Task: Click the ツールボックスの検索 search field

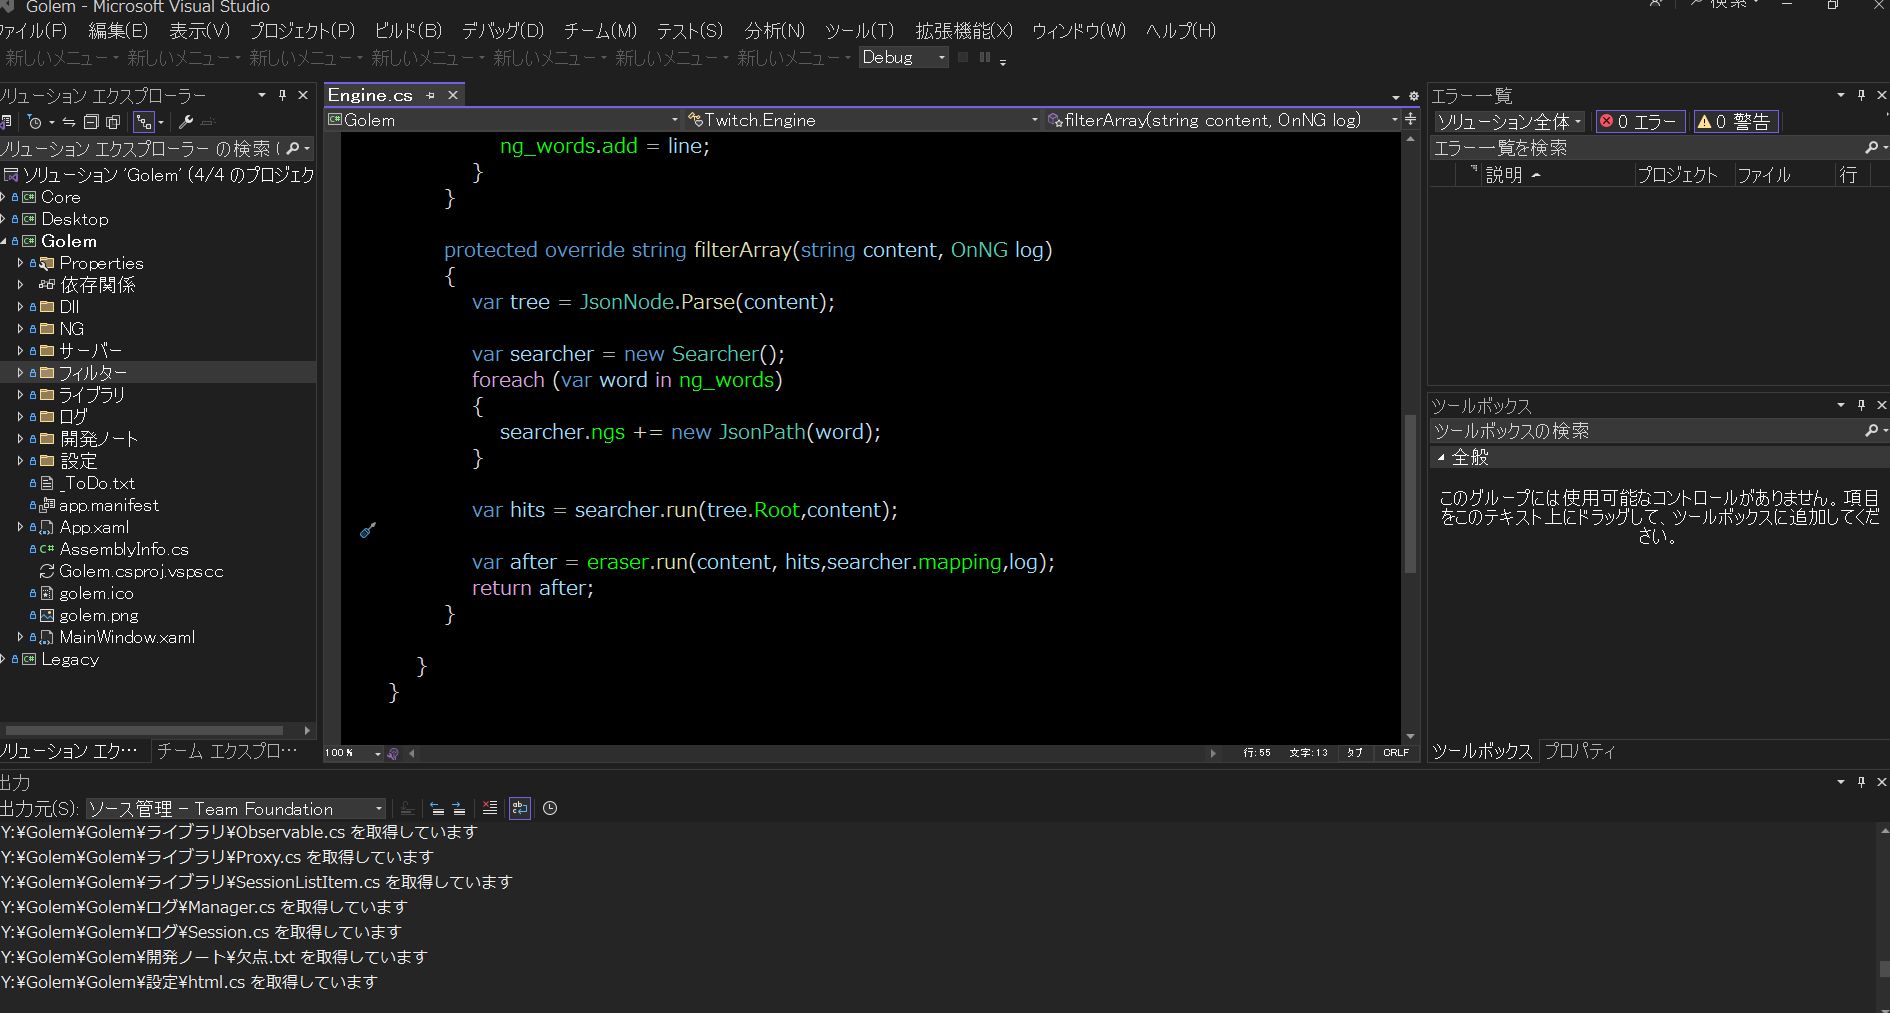Action: pos(1646,431)
